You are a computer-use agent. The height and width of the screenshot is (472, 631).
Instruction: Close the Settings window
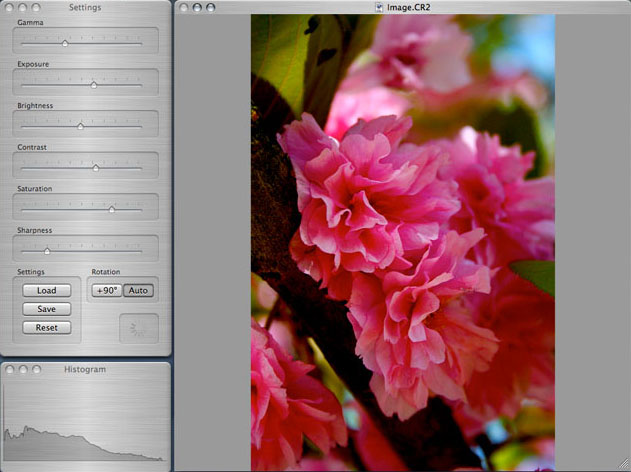click(10, 7)
